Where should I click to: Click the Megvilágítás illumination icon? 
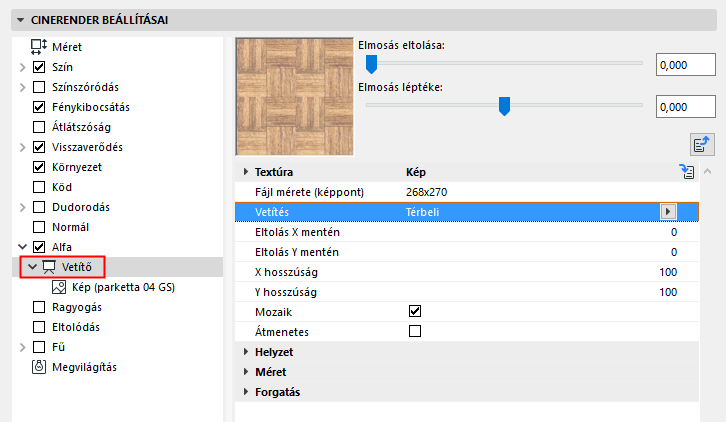click(x=39, y=367)
